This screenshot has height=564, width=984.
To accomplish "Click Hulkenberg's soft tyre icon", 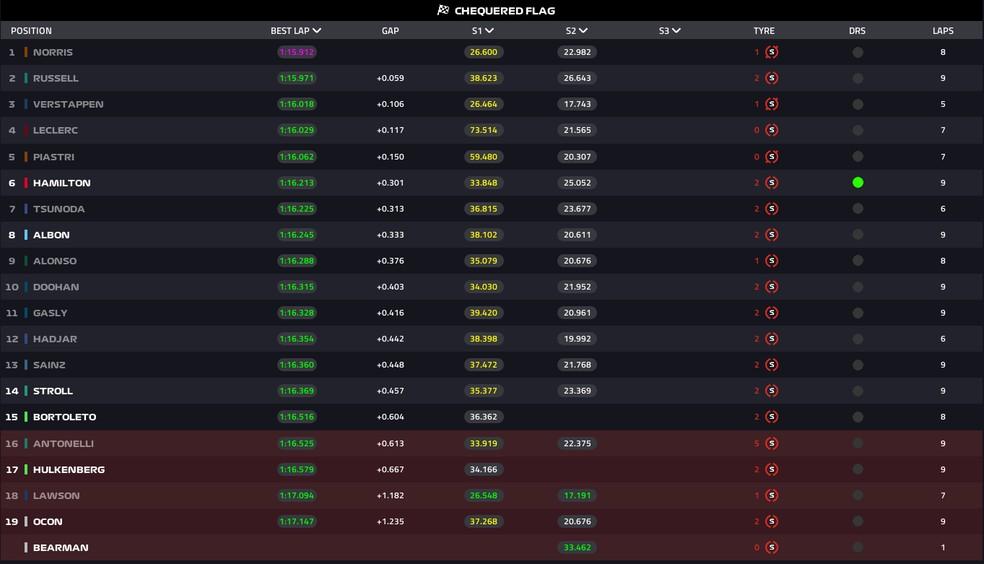I will [x=772, y=469].
